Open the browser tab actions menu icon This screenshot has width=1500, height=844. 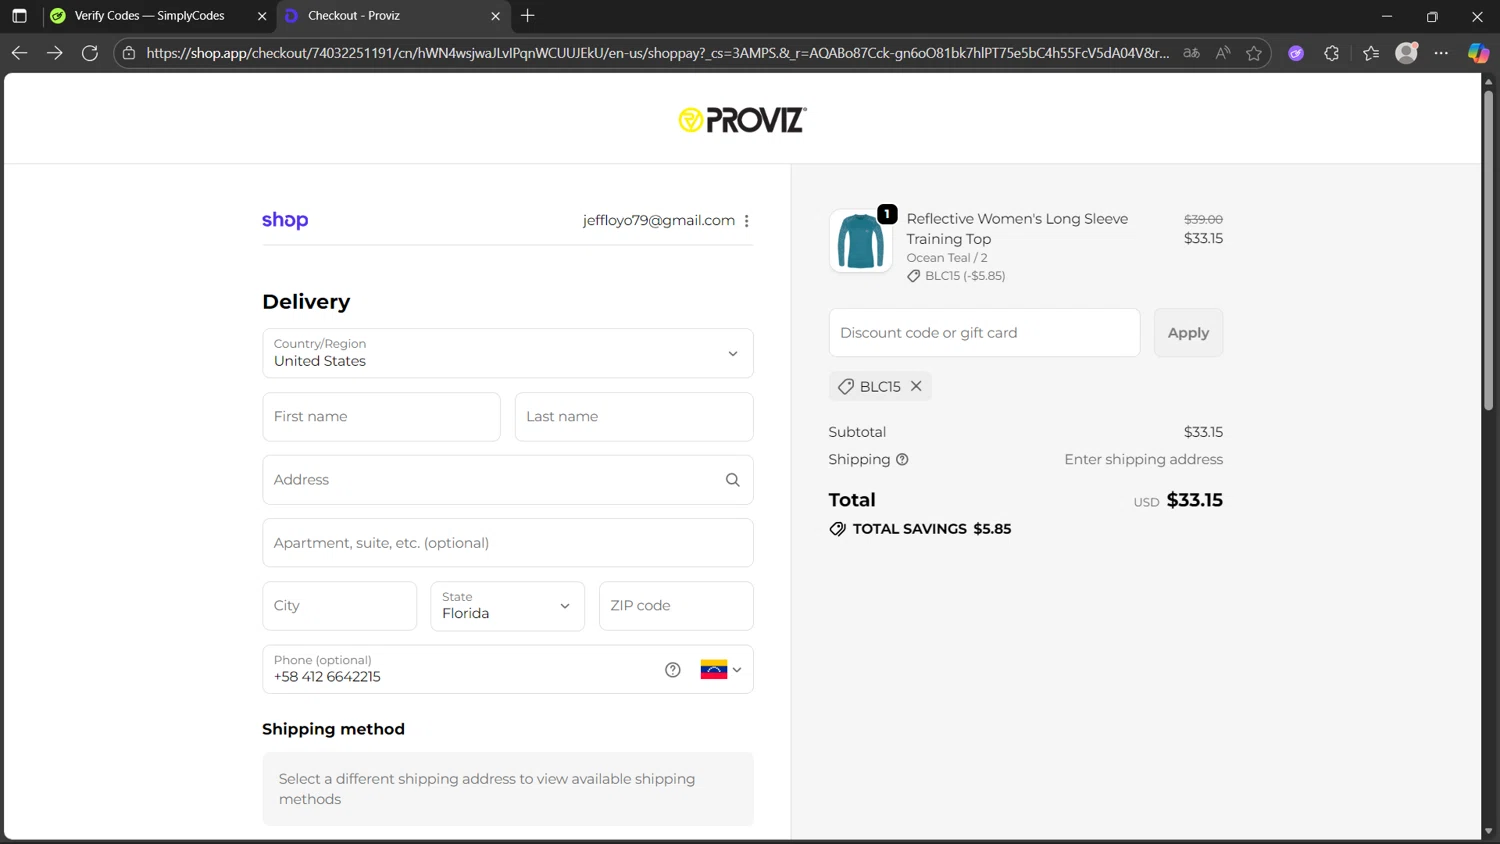tap(19, 16)
